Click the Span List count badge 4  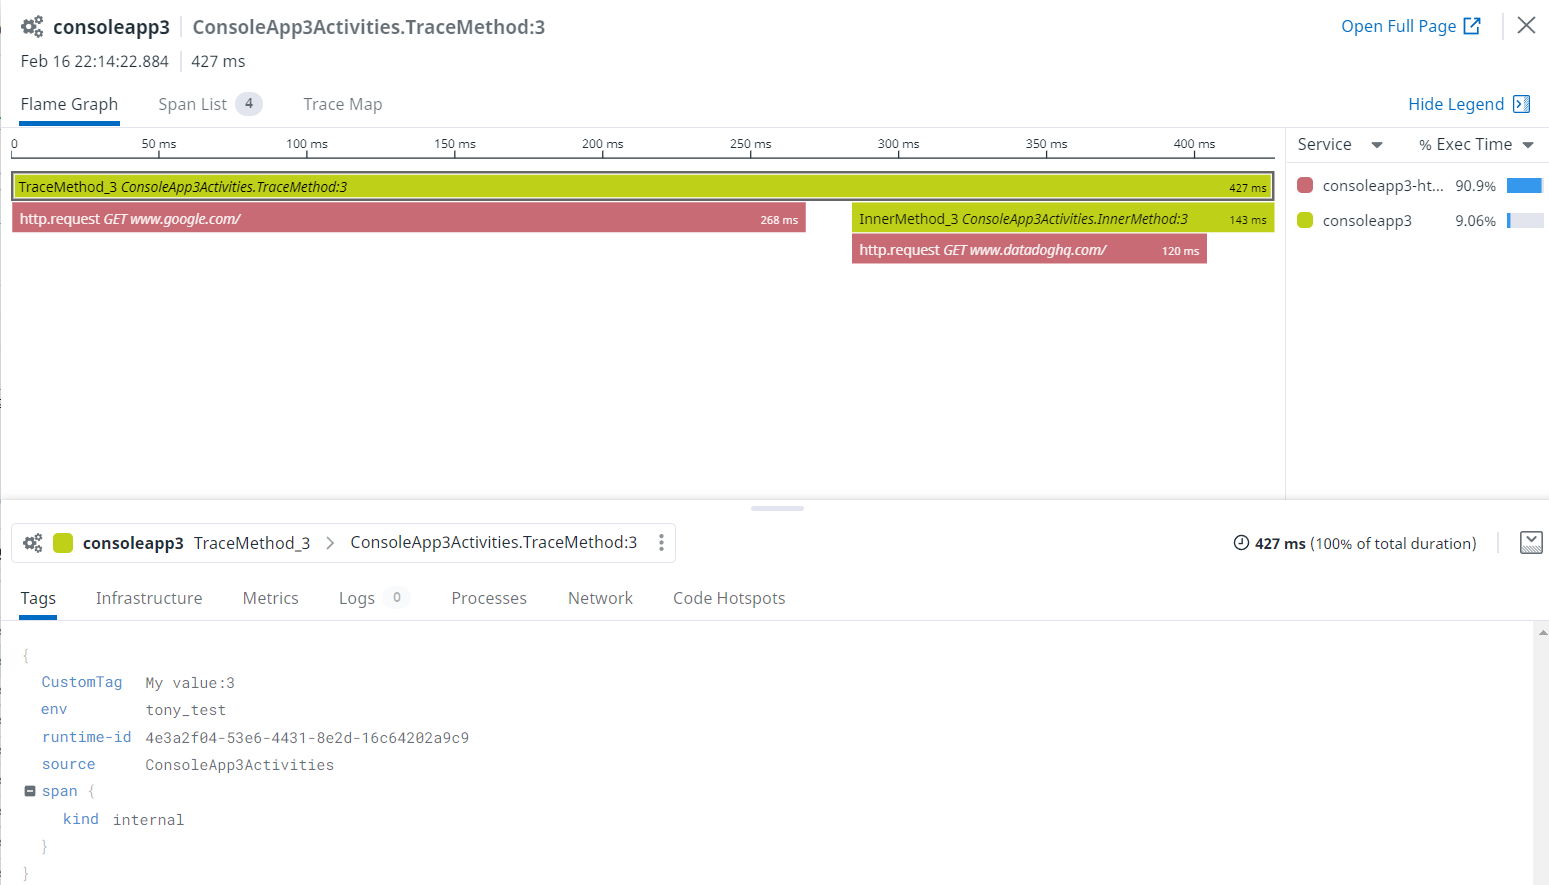(x=249, y=104)
